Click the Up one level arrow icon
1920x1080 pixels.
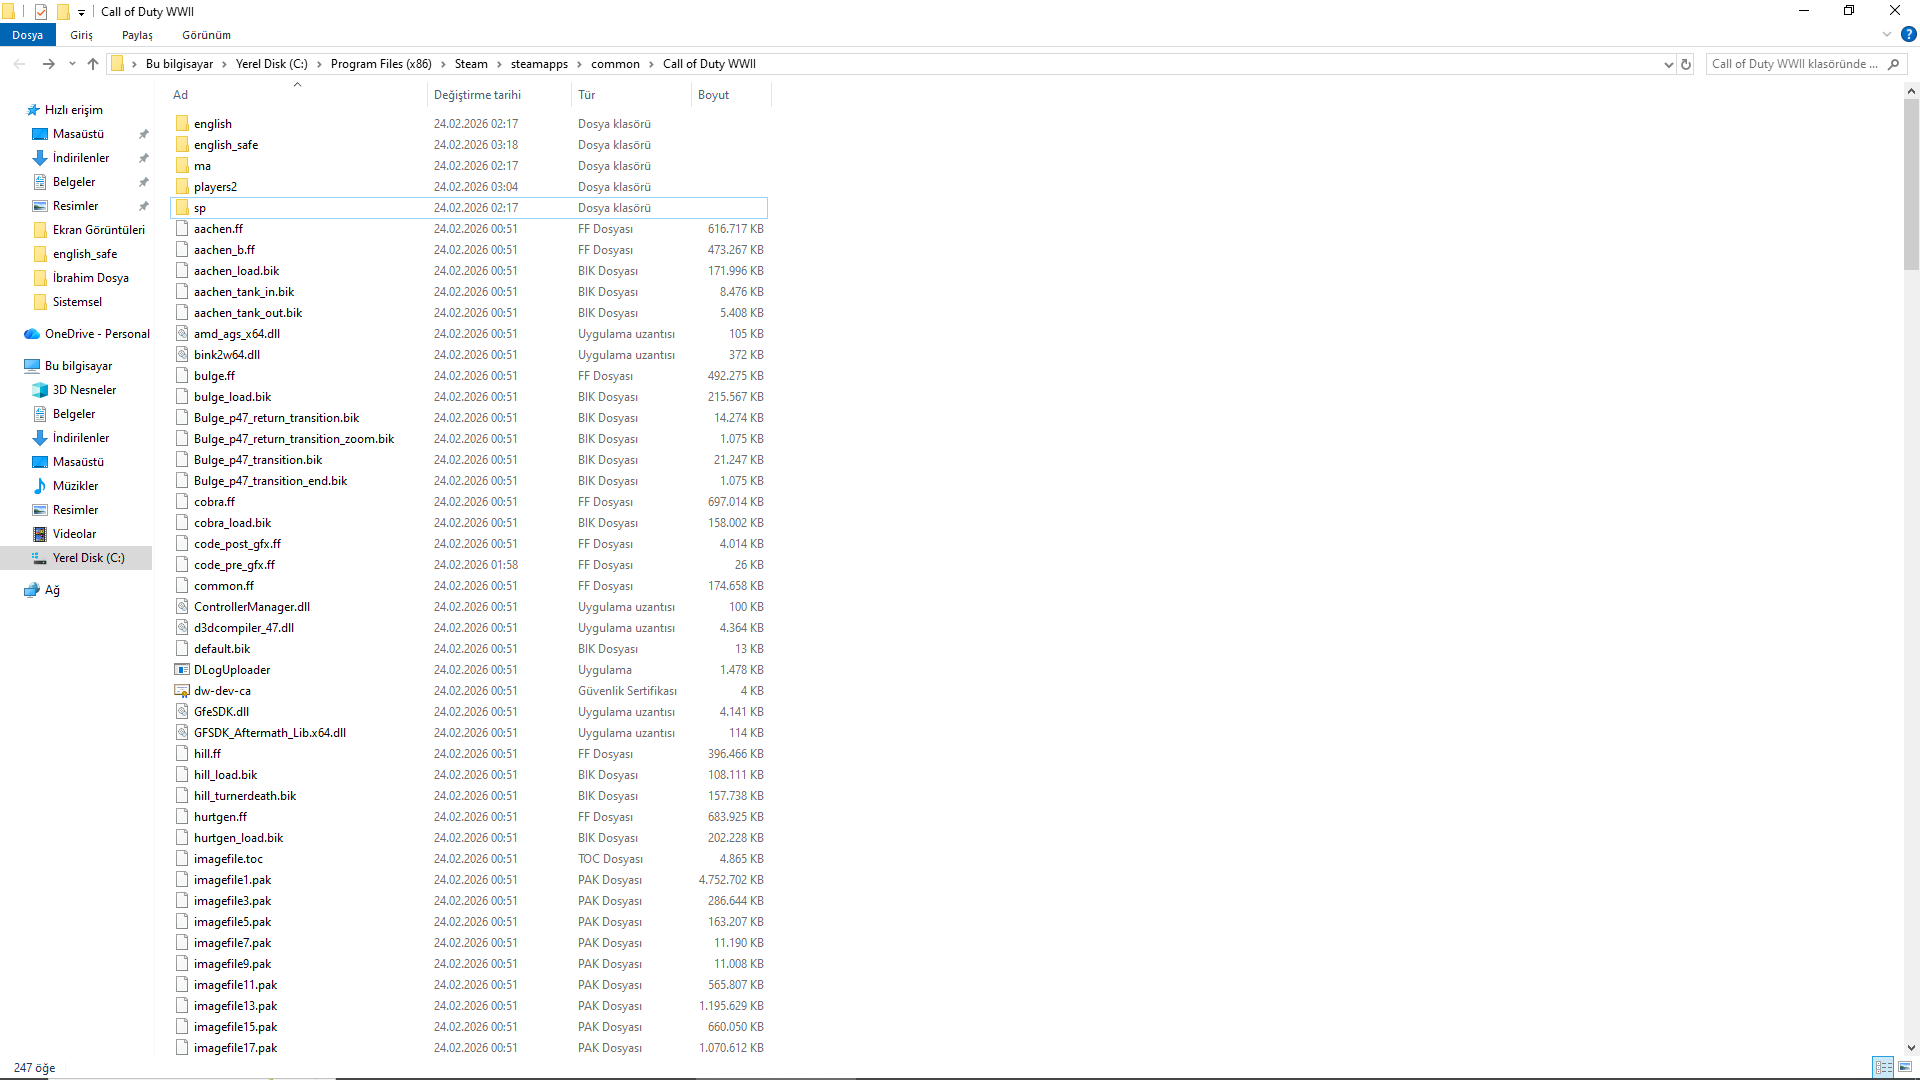tap(93, 64)
